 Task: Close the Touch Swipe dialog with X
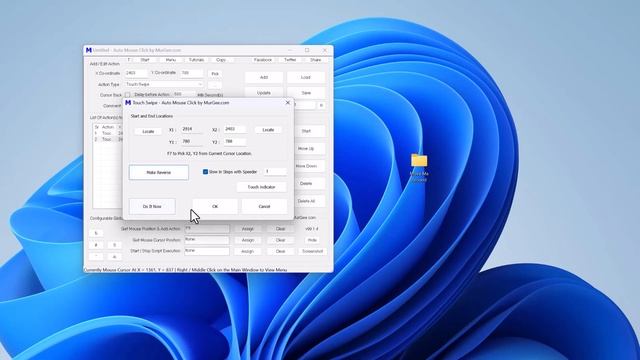(287, 103)
